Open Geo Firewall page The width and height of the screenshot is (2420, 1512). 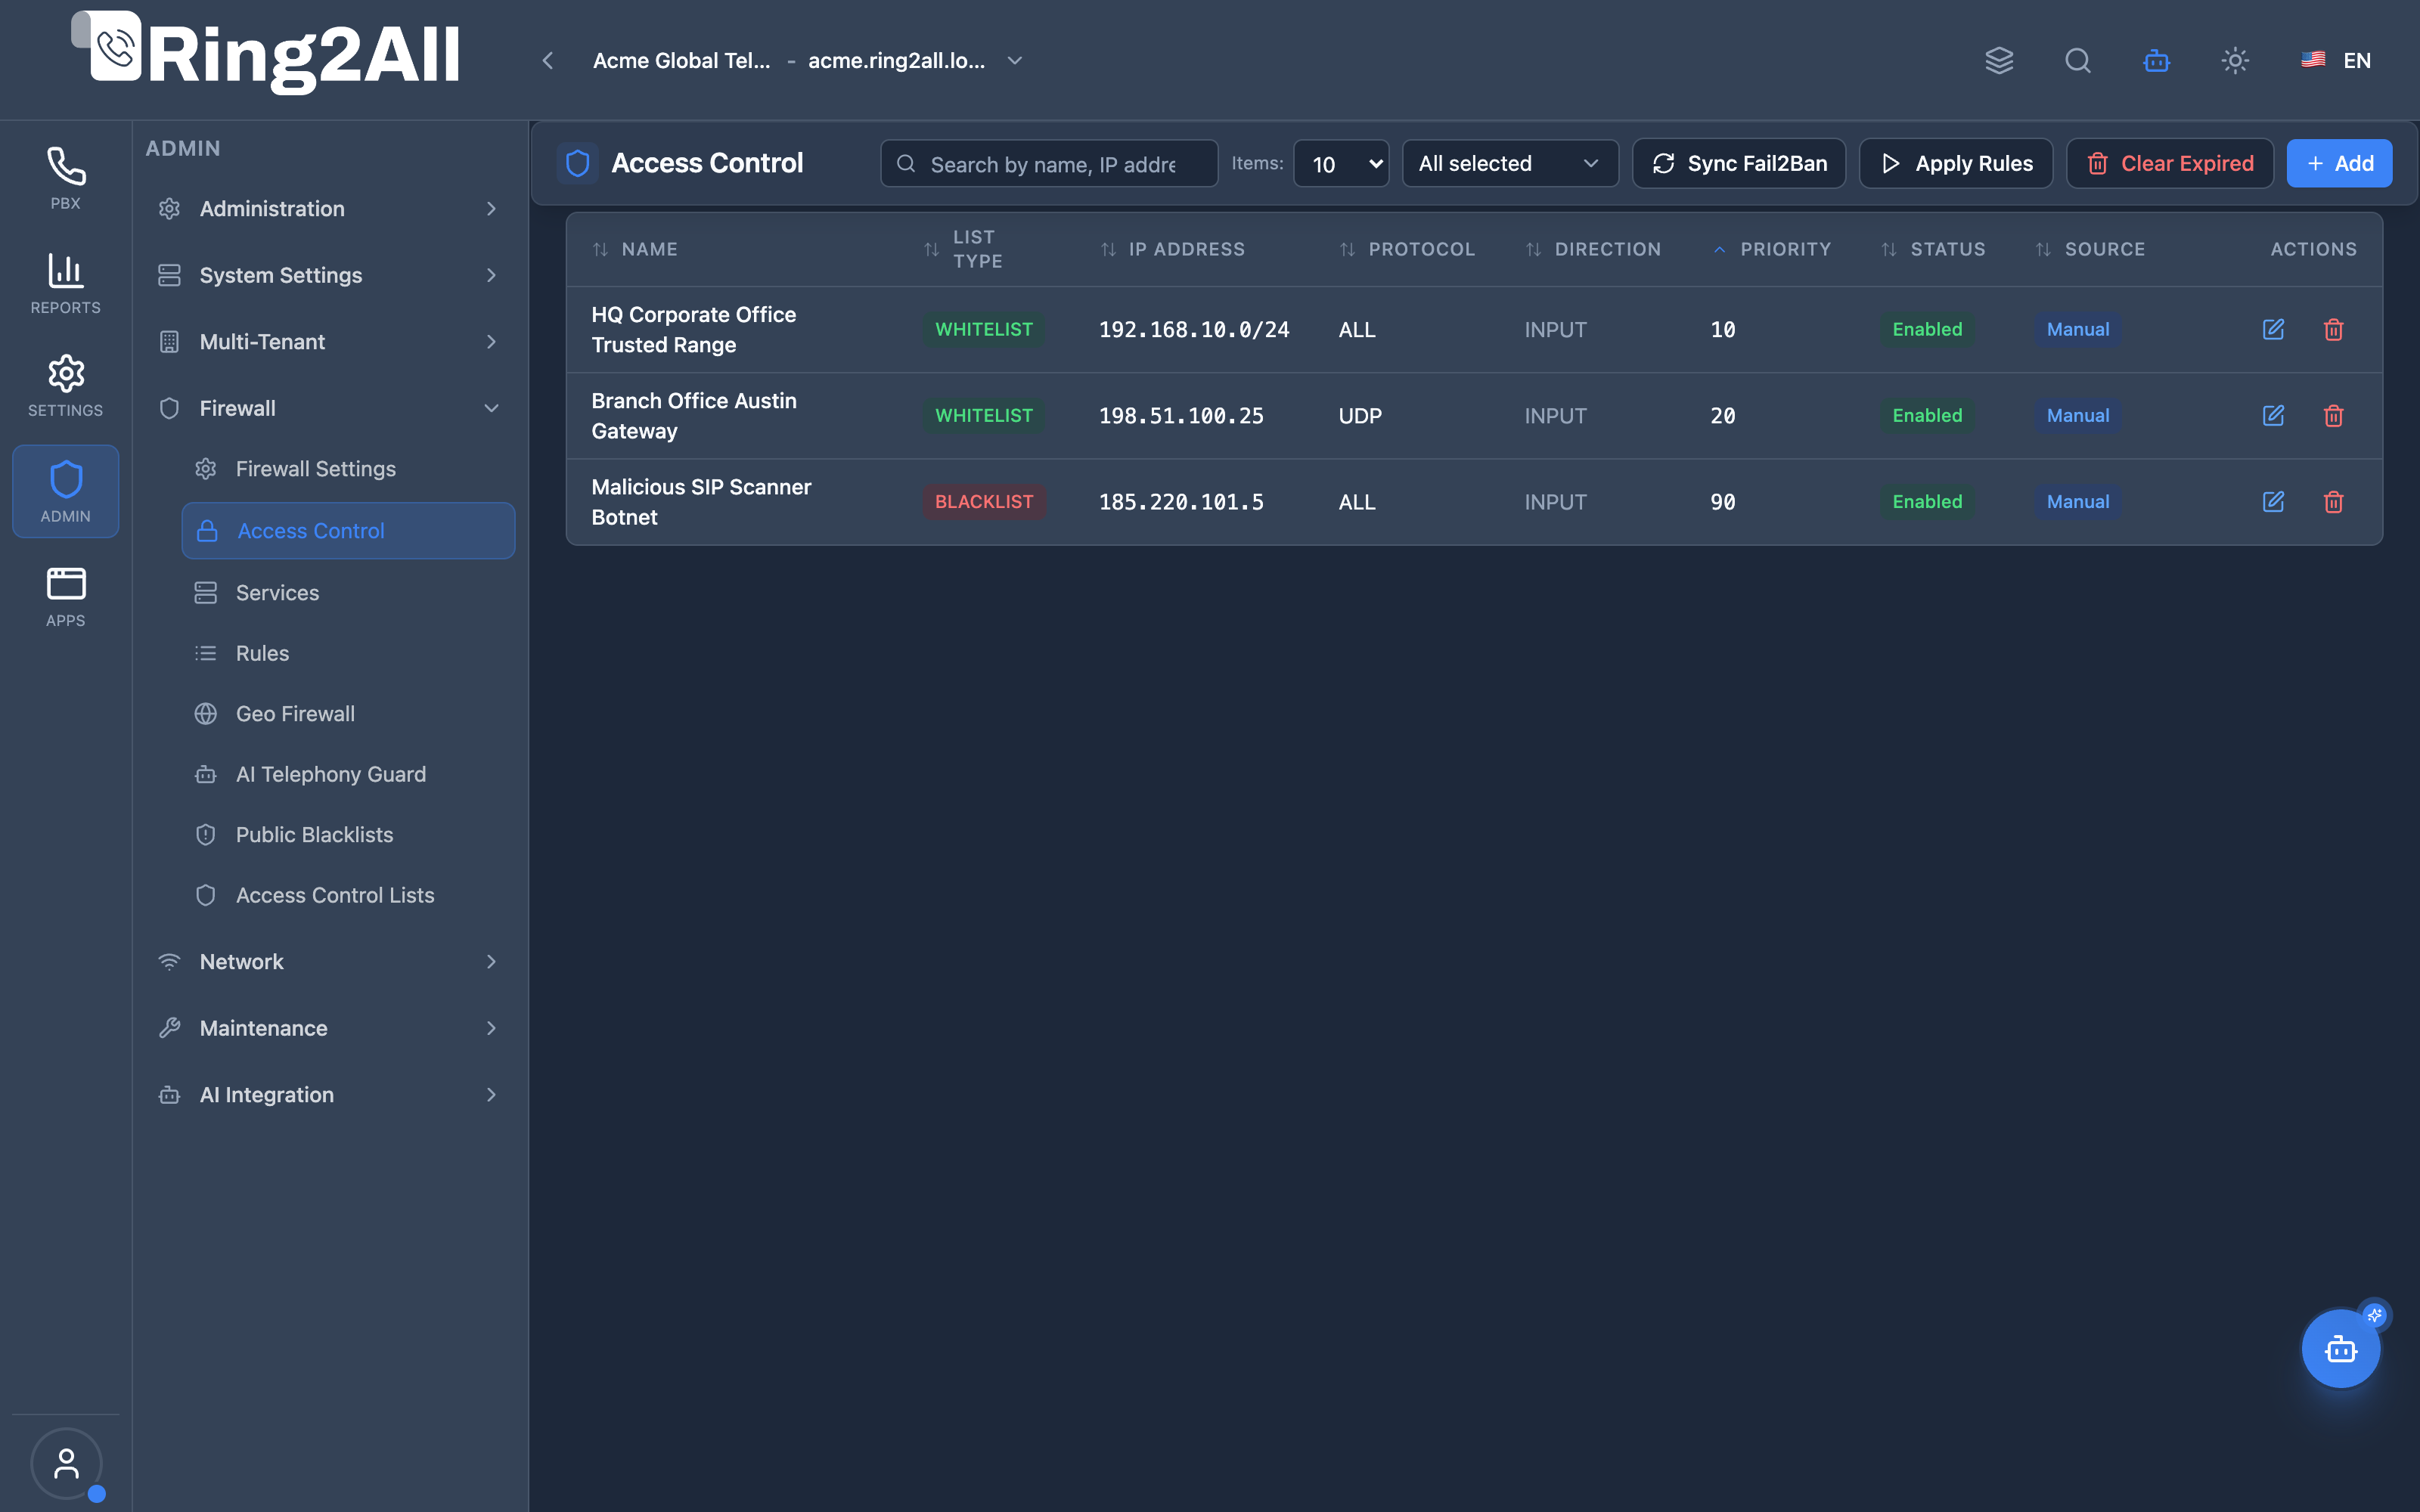click(348, 713)
